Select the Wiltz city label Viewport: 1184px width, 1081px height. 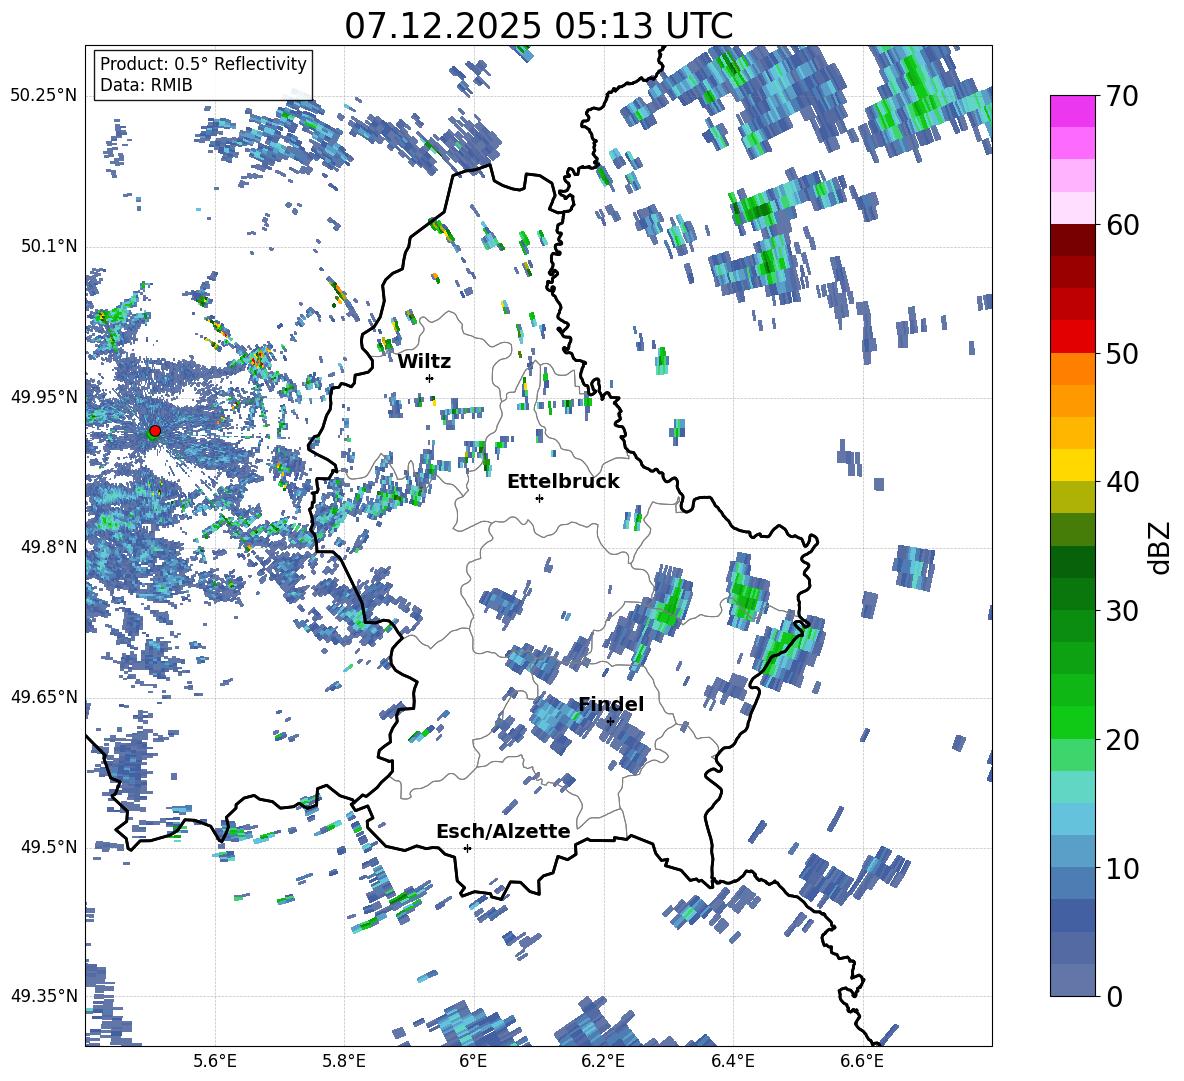point(424,362)
